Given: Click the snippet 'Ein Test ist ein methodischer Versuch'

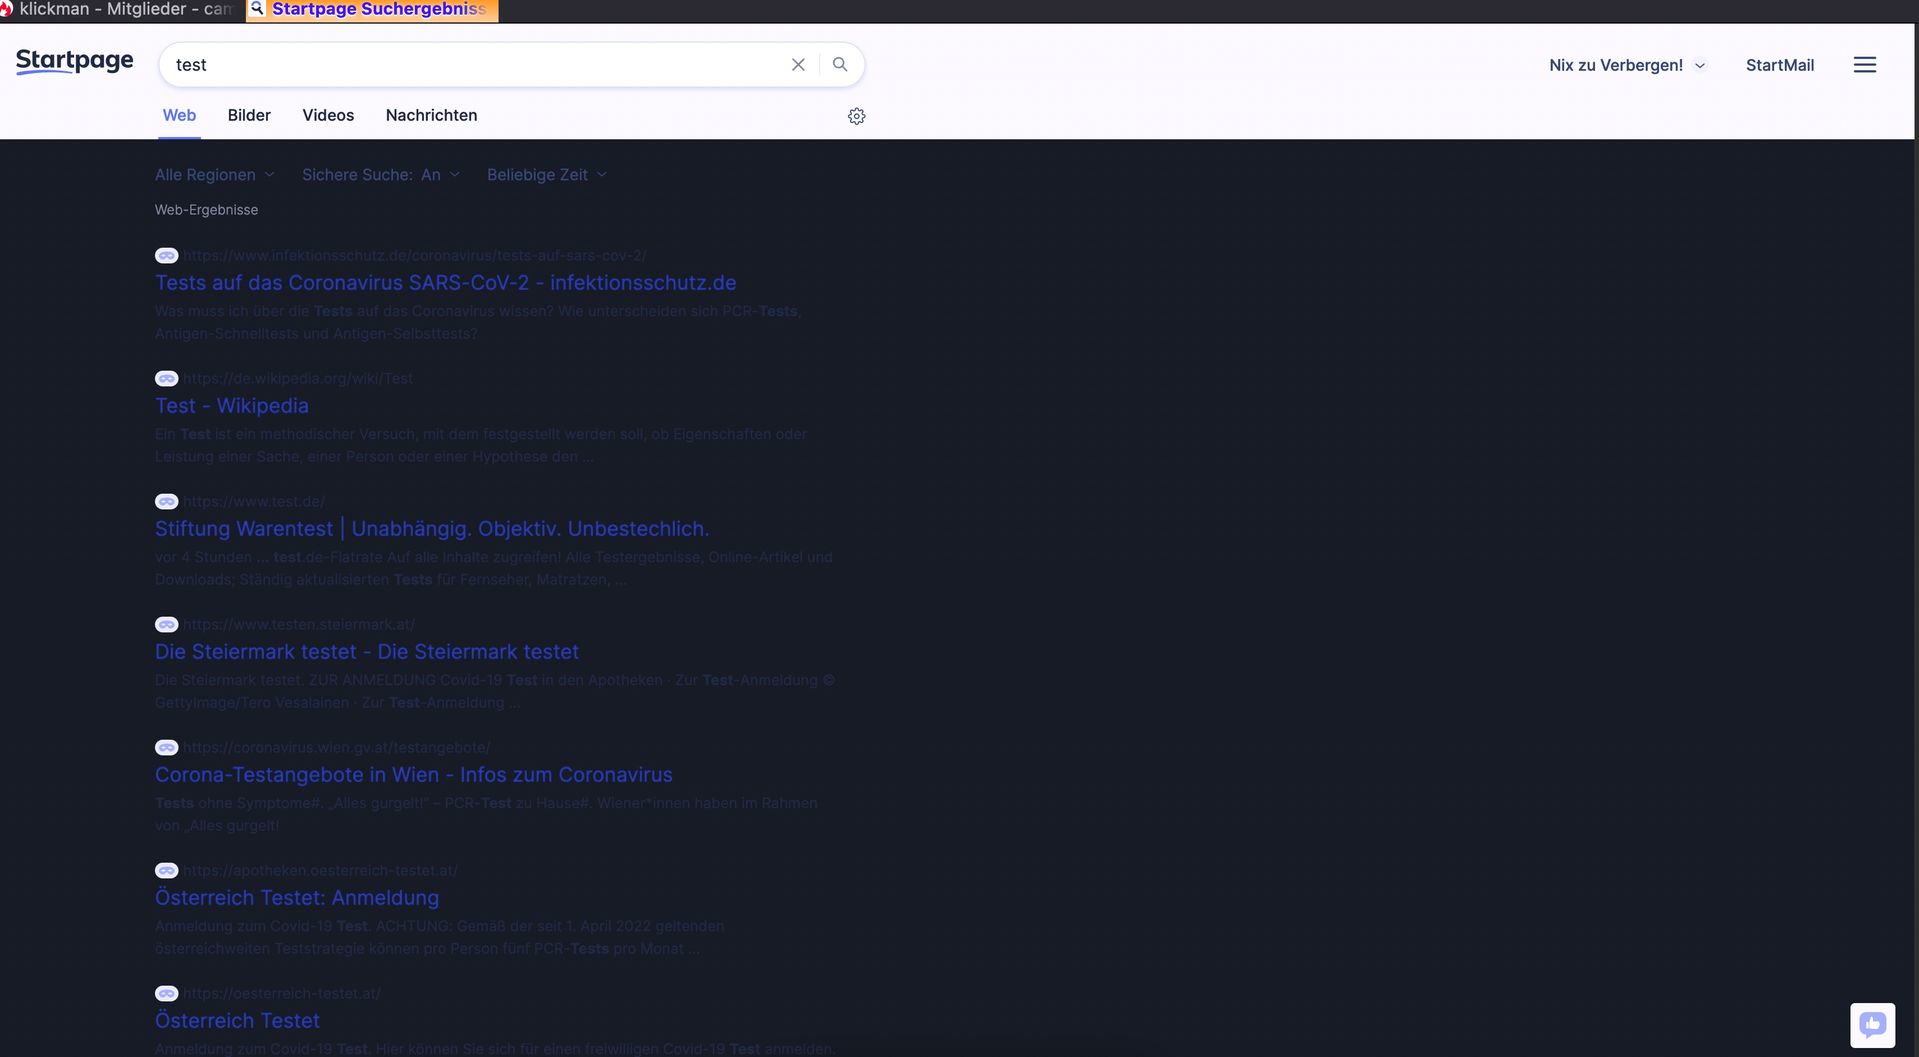Looking at the screenshot, I should [481, 445].
